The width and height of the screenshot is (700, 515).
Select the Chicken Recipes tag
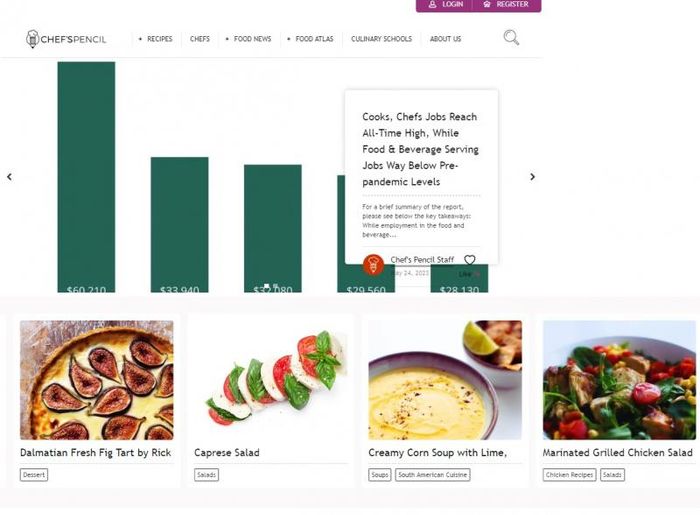pos(569,475)
